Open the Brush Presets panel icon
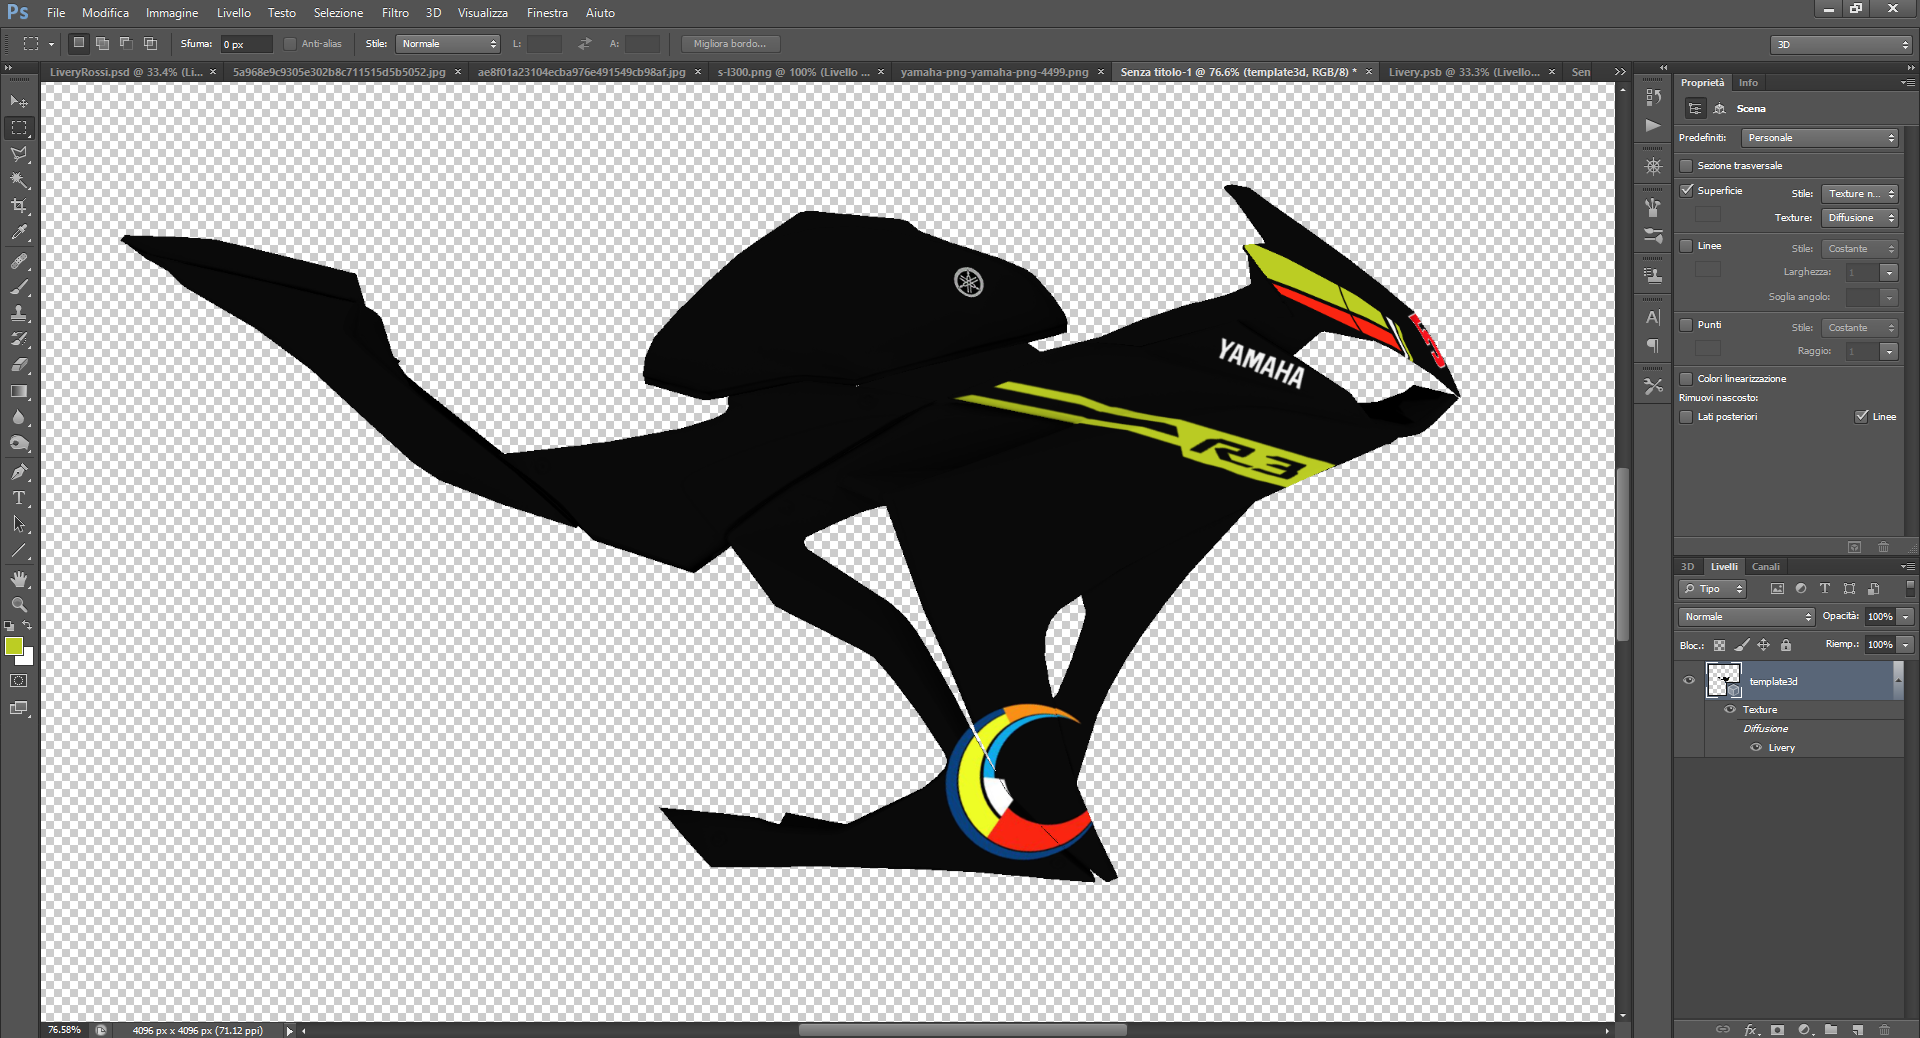The image size is (1920, 1038). click(1653, 236)
